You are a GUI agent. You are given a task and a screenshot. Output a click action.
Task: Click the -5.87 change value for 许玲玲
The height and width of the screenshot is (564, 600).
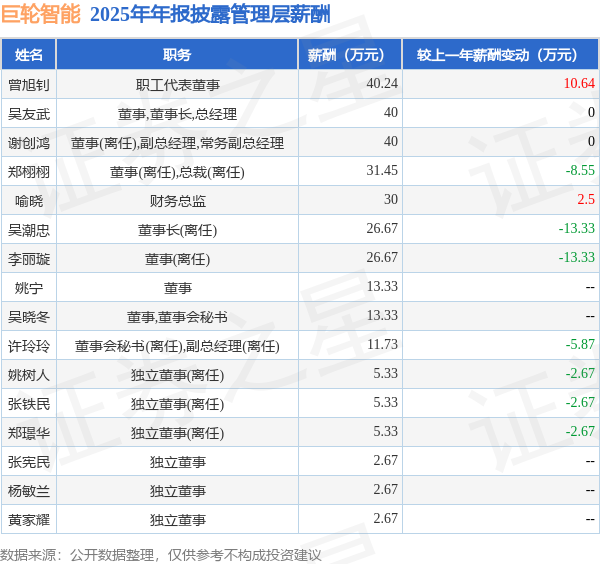pyautogui.click(x=580, y=344)
